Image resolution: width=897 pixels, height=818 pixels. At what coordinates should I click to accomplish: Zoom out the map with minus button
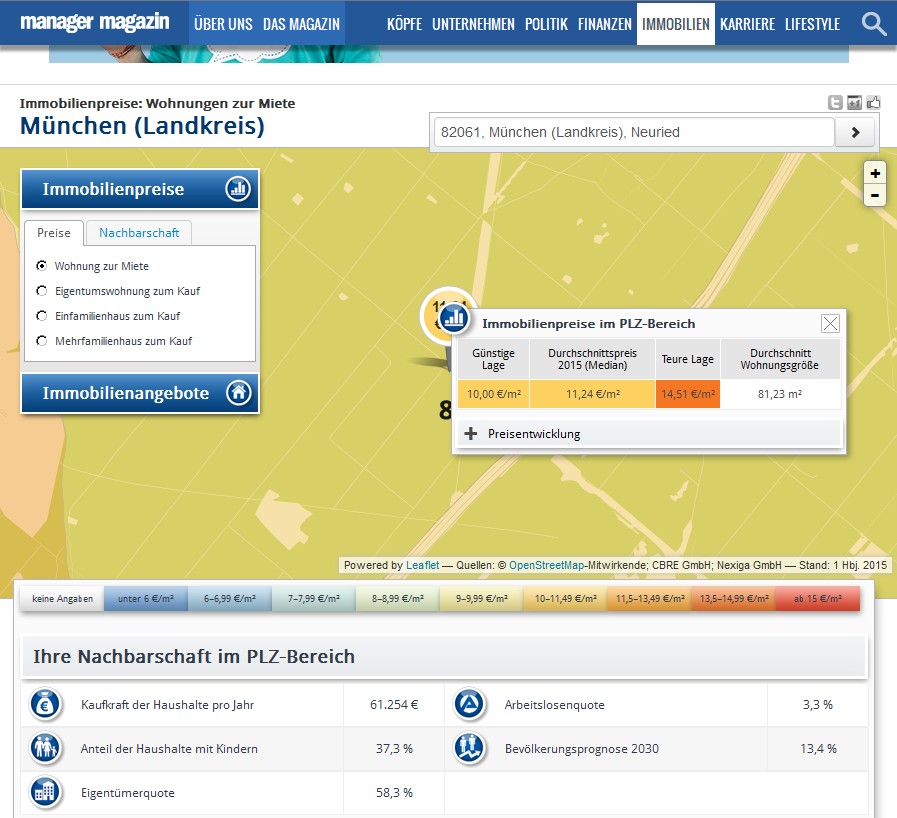click(x=875, y=195)
